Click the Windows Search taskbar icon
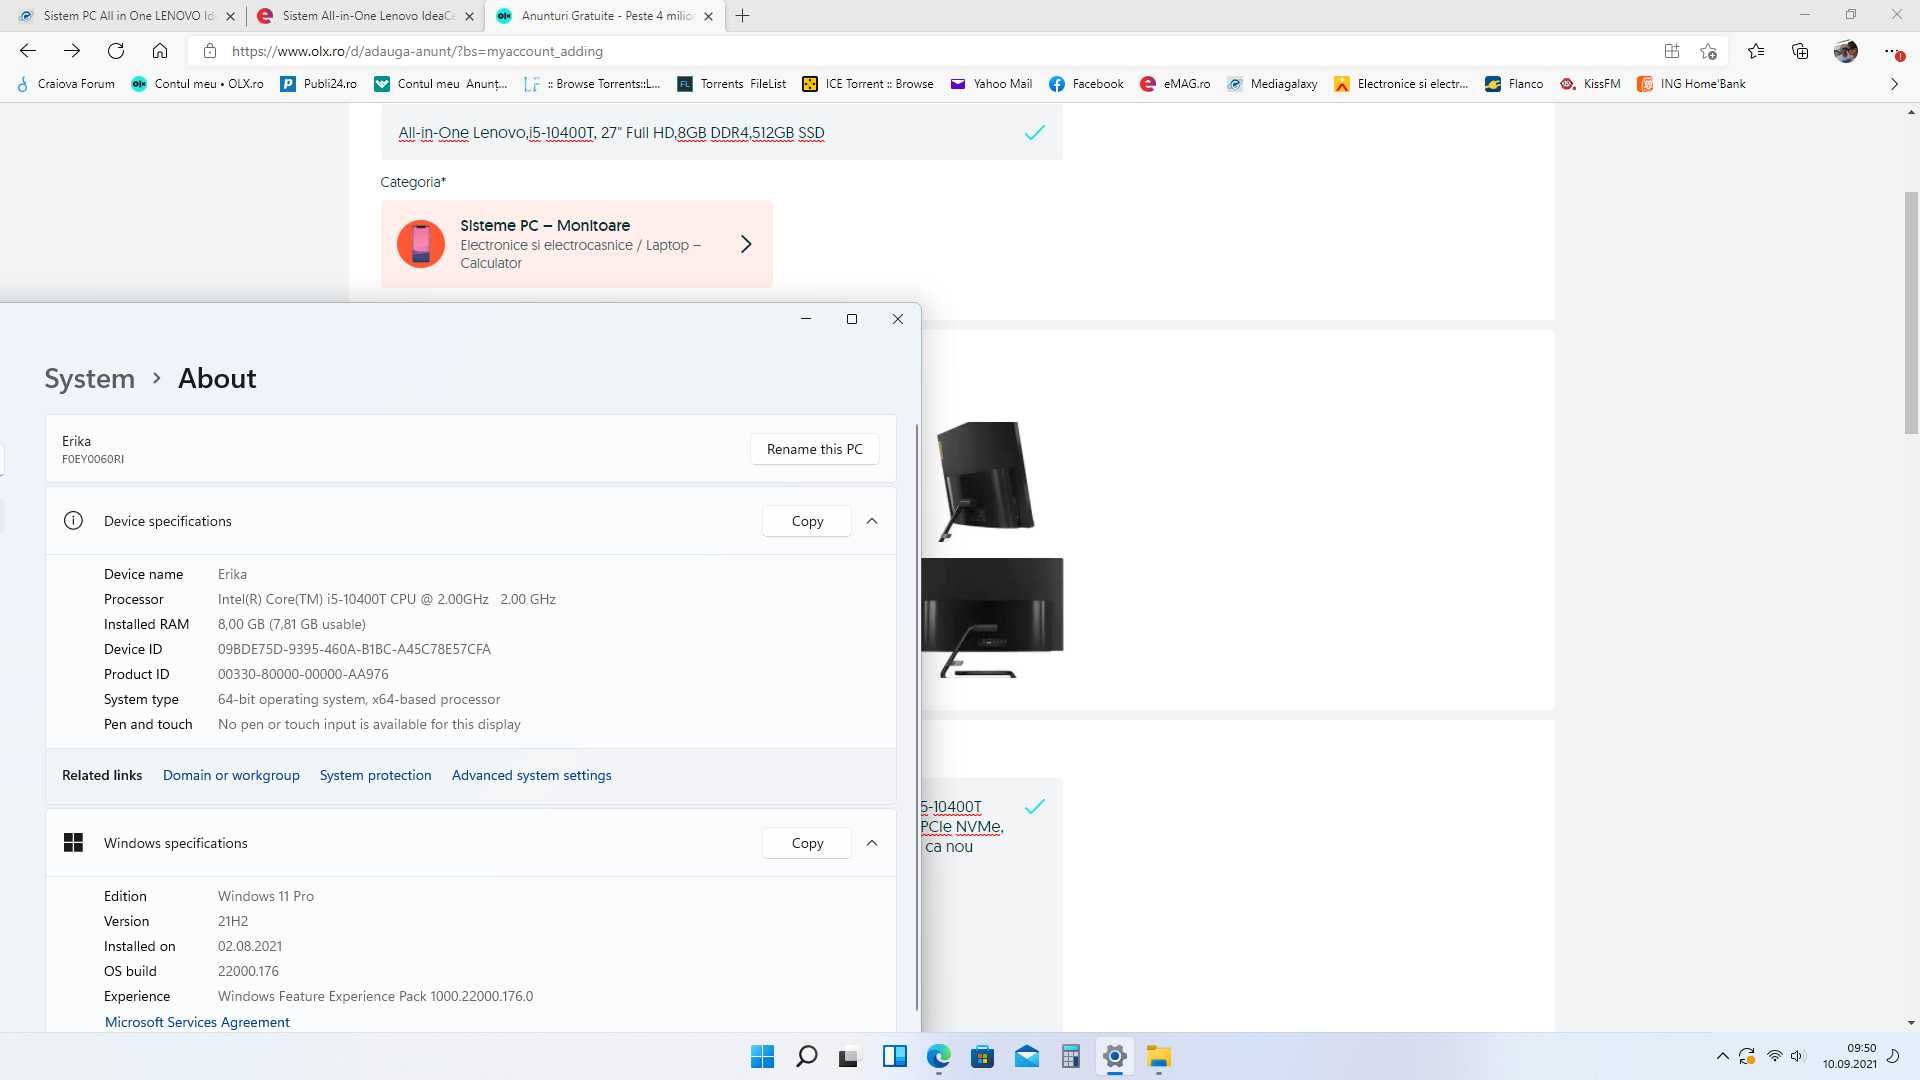Screen dimensions: 1920x1080 coord(806,1056)
